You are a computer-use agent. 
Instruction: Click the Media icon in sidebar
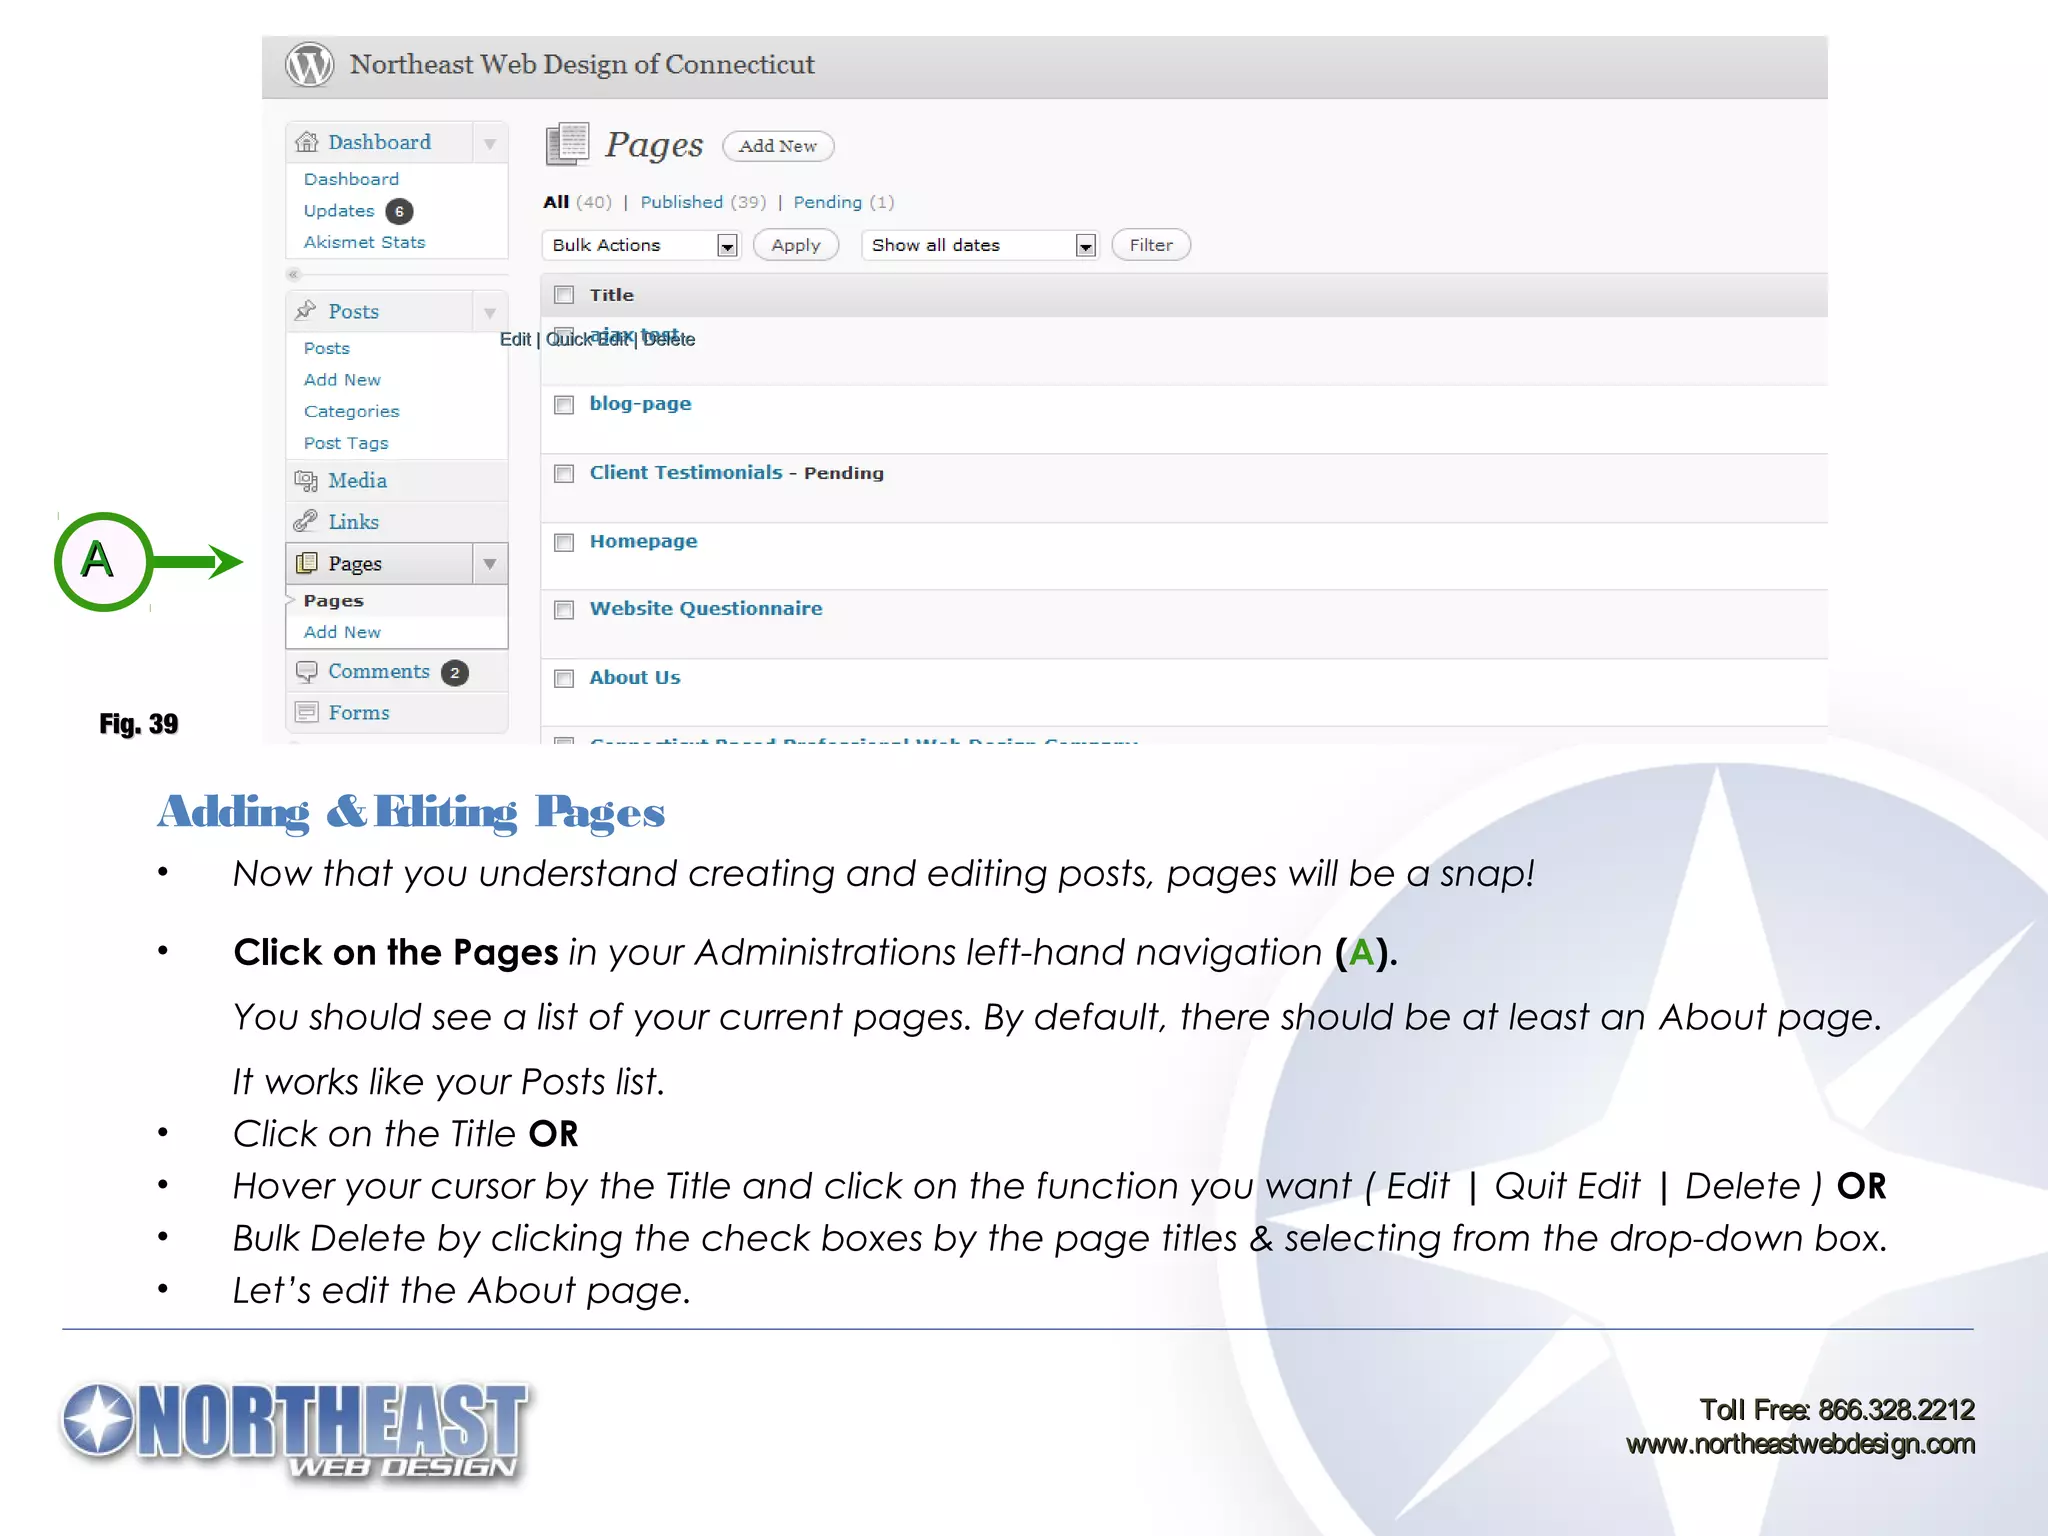(306, 480)
